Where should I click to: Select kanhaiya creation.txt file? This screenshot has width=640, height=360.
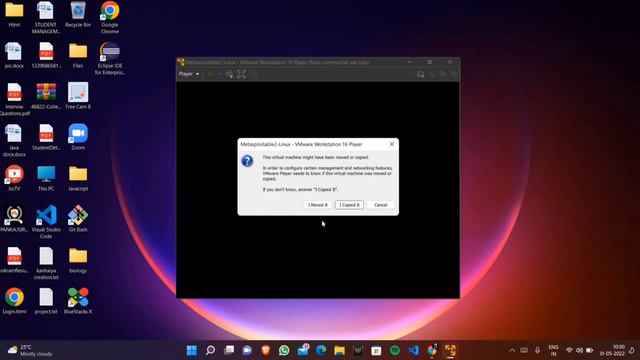pos(46,263)
